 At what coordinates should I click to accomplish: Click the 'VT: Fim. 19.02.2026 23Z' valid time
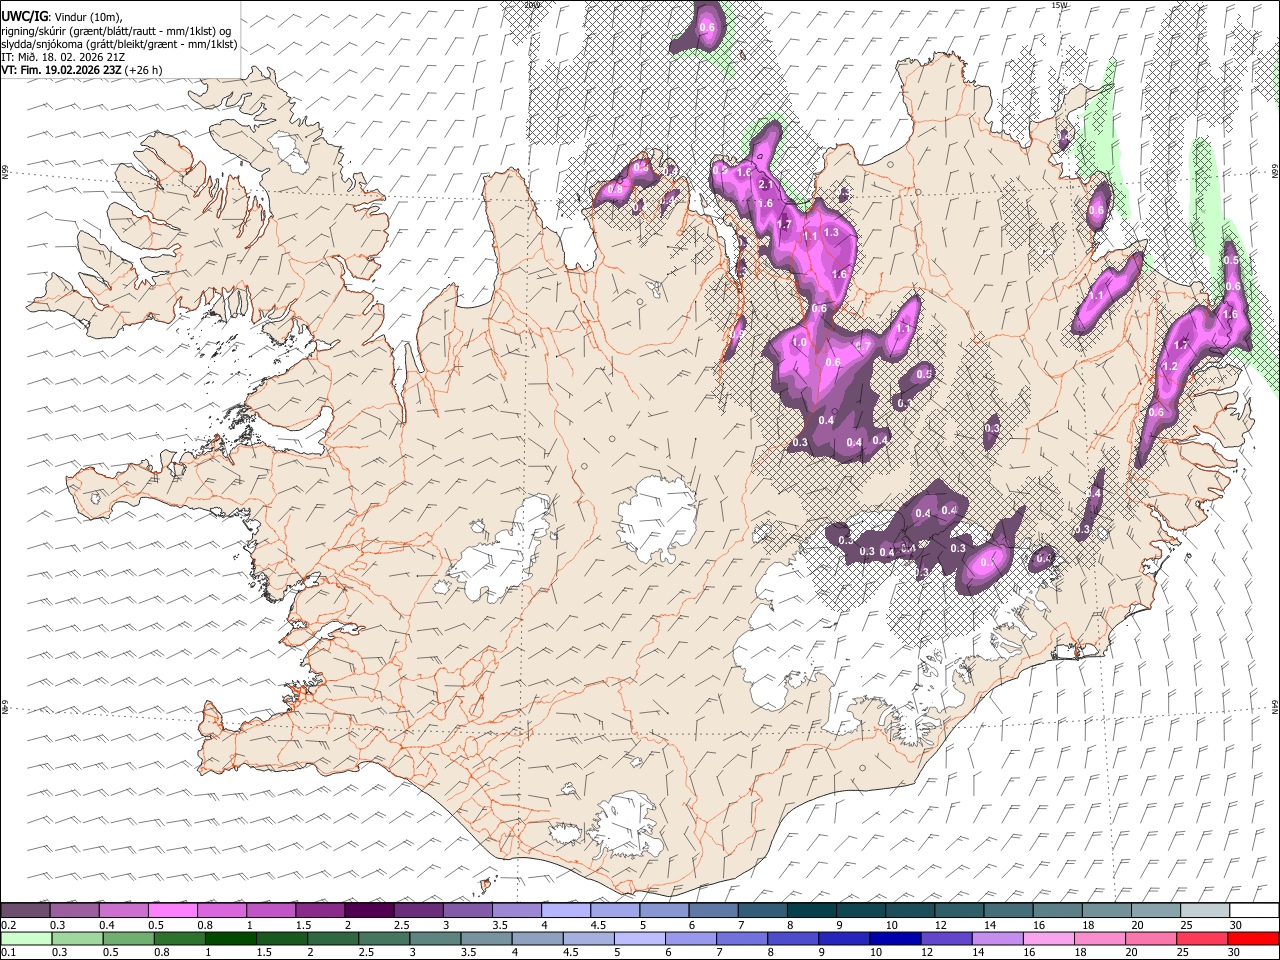[61, 70]
